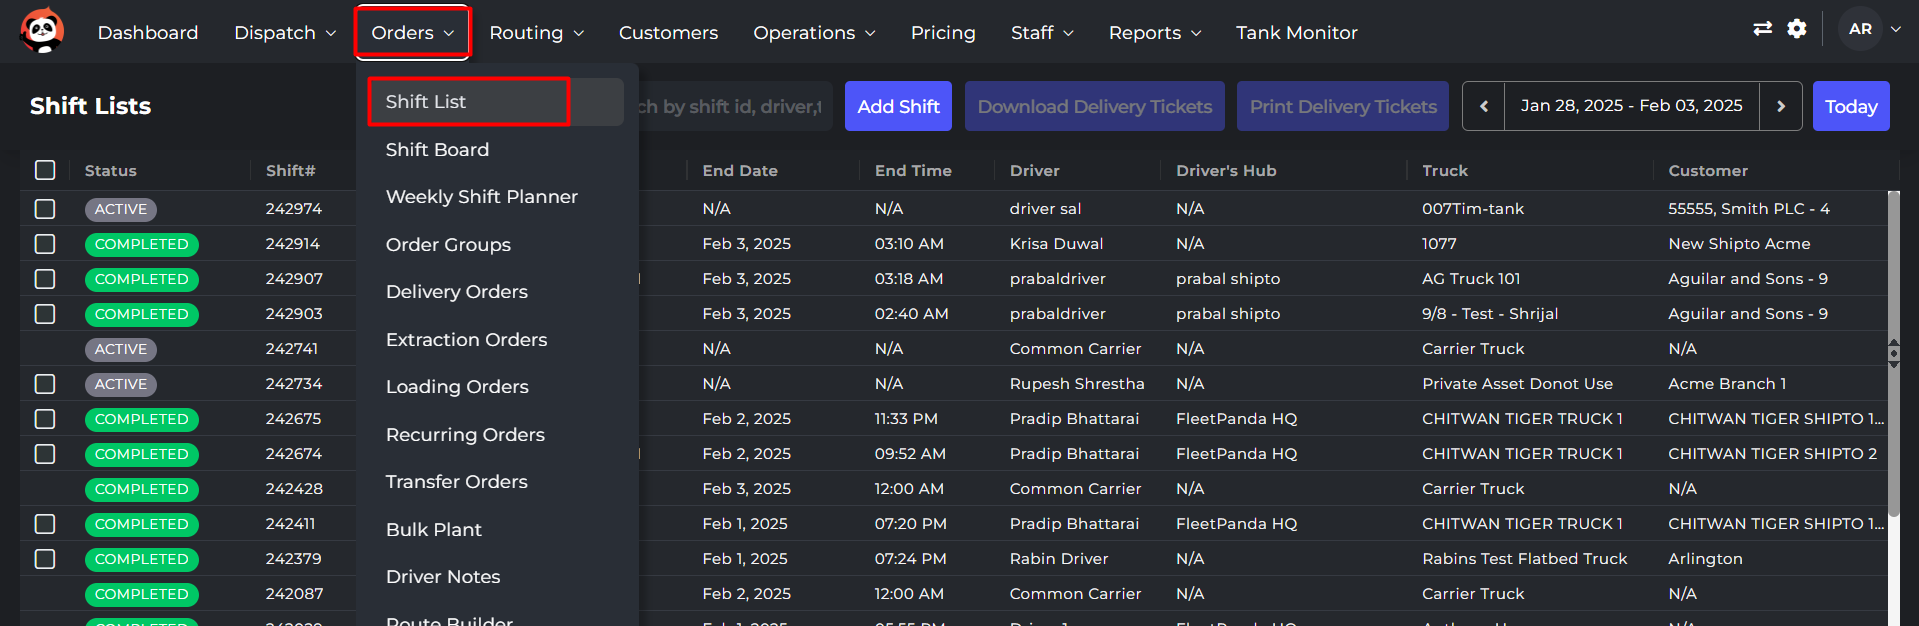Click the FleetPanda panda logo
Screen dimensions: 1919x626
click(x=42, y=31)
